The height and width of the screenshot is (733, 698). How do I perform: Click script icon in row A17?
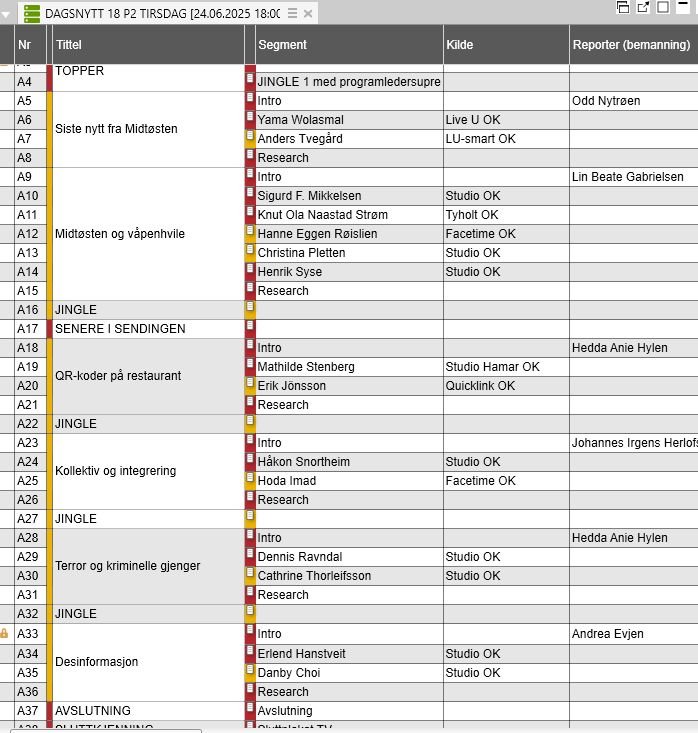click(x=250, y=325)
